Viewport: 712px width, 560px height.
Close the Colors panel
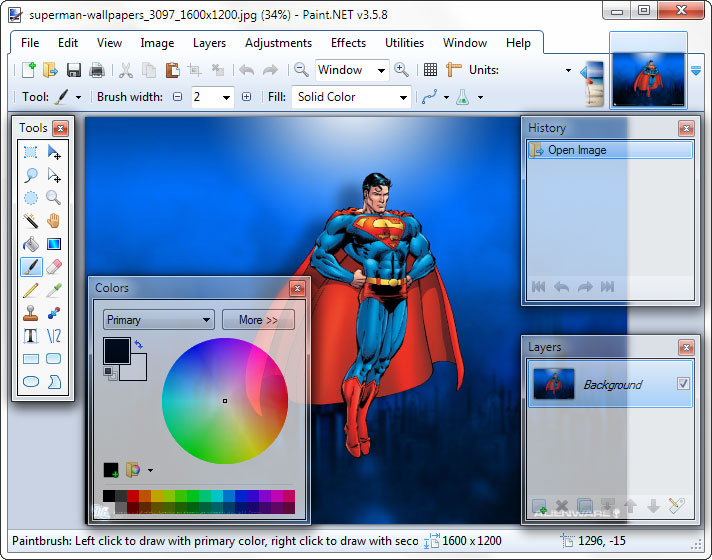click(x=297, y=288)
